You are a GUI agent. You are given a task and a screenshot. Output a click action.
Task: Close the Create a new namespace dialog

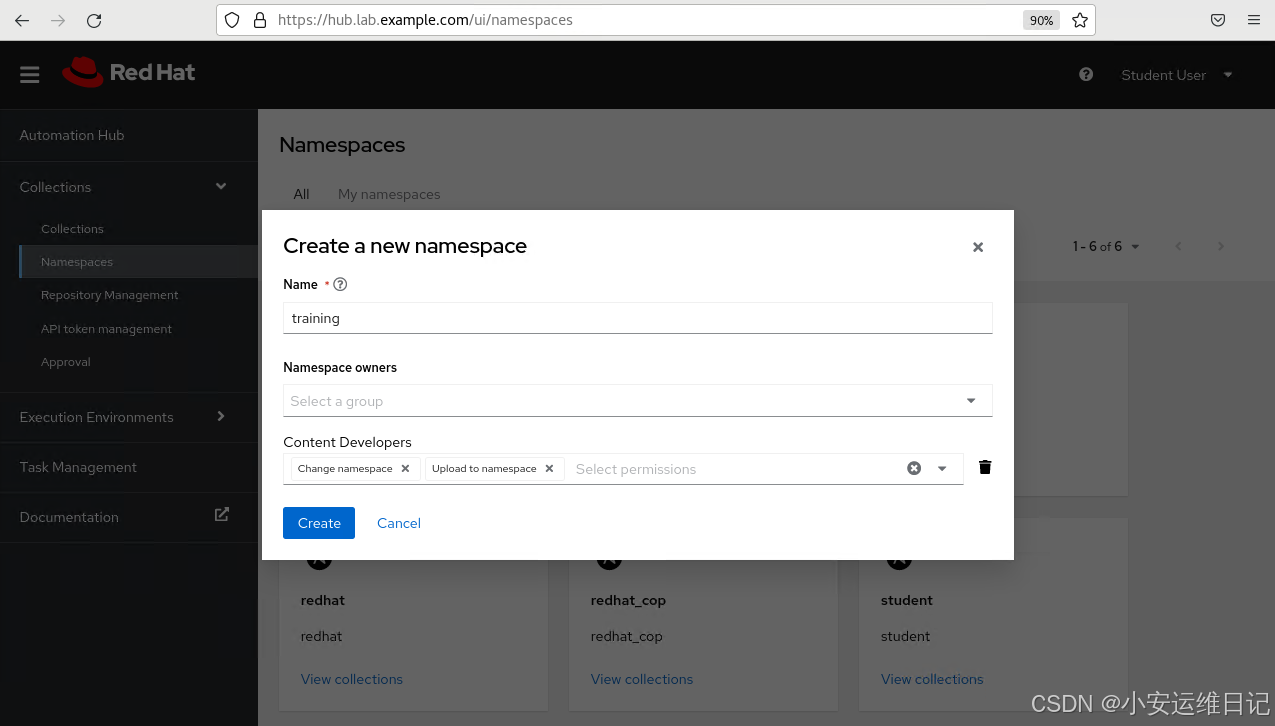pos(978,247)
